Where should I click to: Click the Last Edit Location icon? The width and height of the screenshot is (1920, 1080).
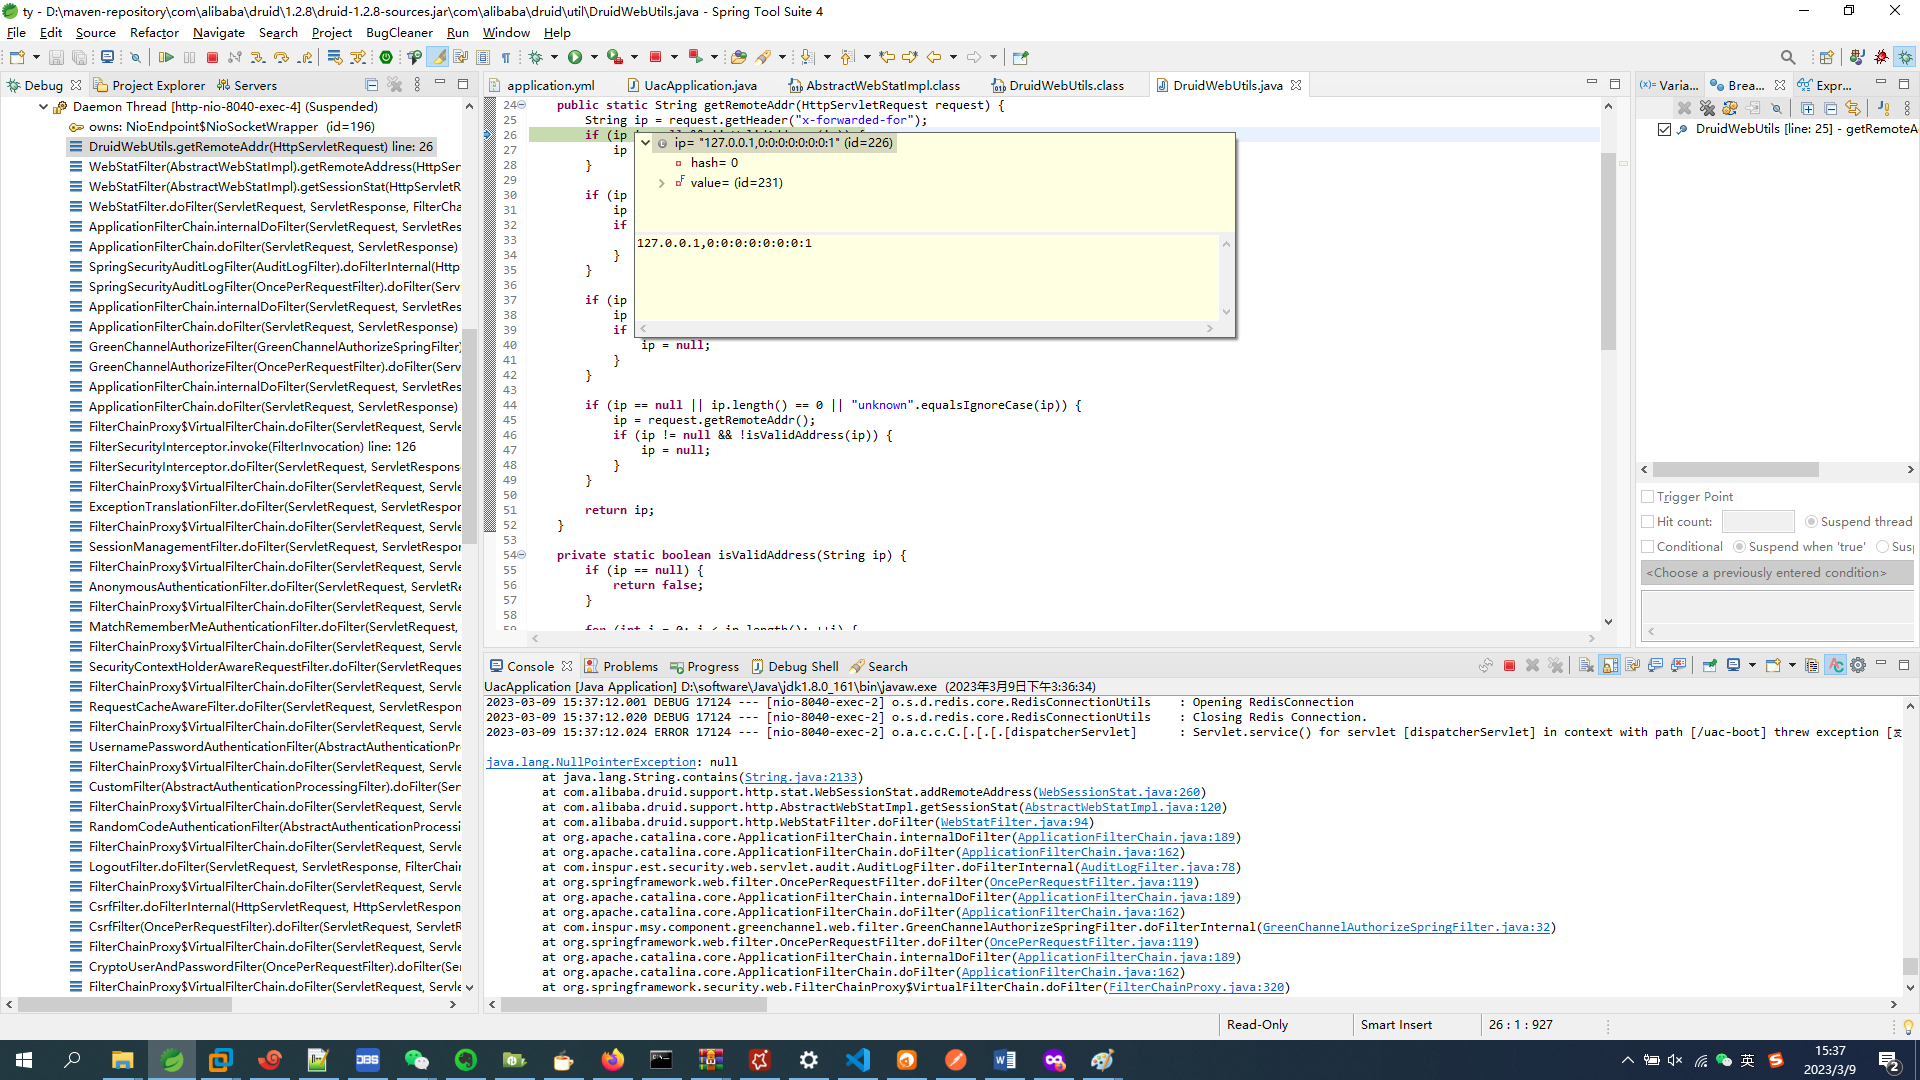[x=886, y=58]
